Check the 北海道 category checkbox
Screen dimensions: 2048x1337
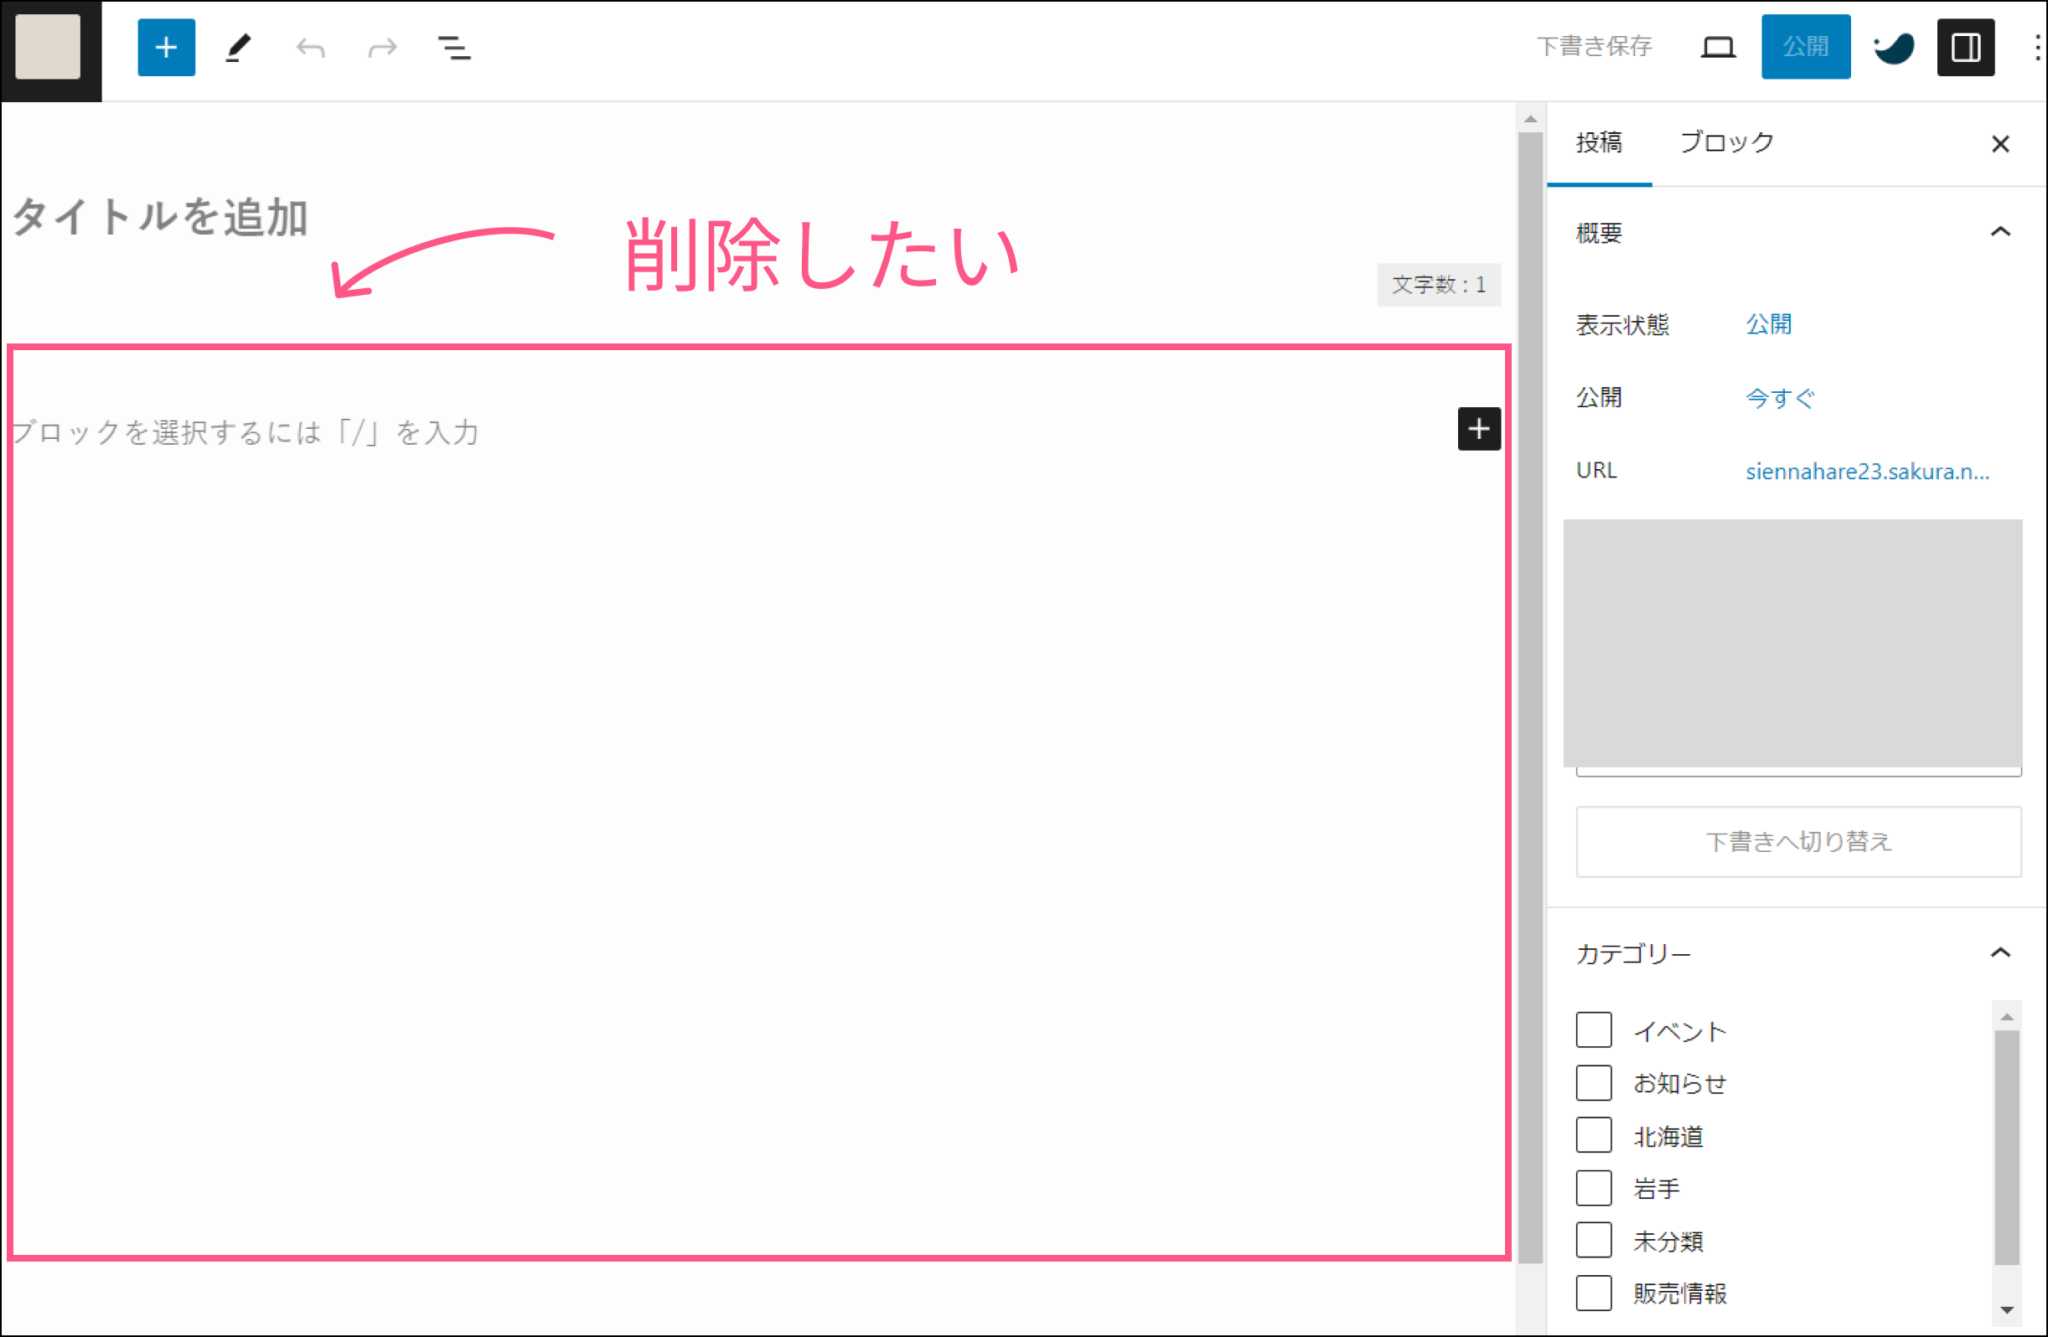pyautogui.click(x=1594, y=1134)
